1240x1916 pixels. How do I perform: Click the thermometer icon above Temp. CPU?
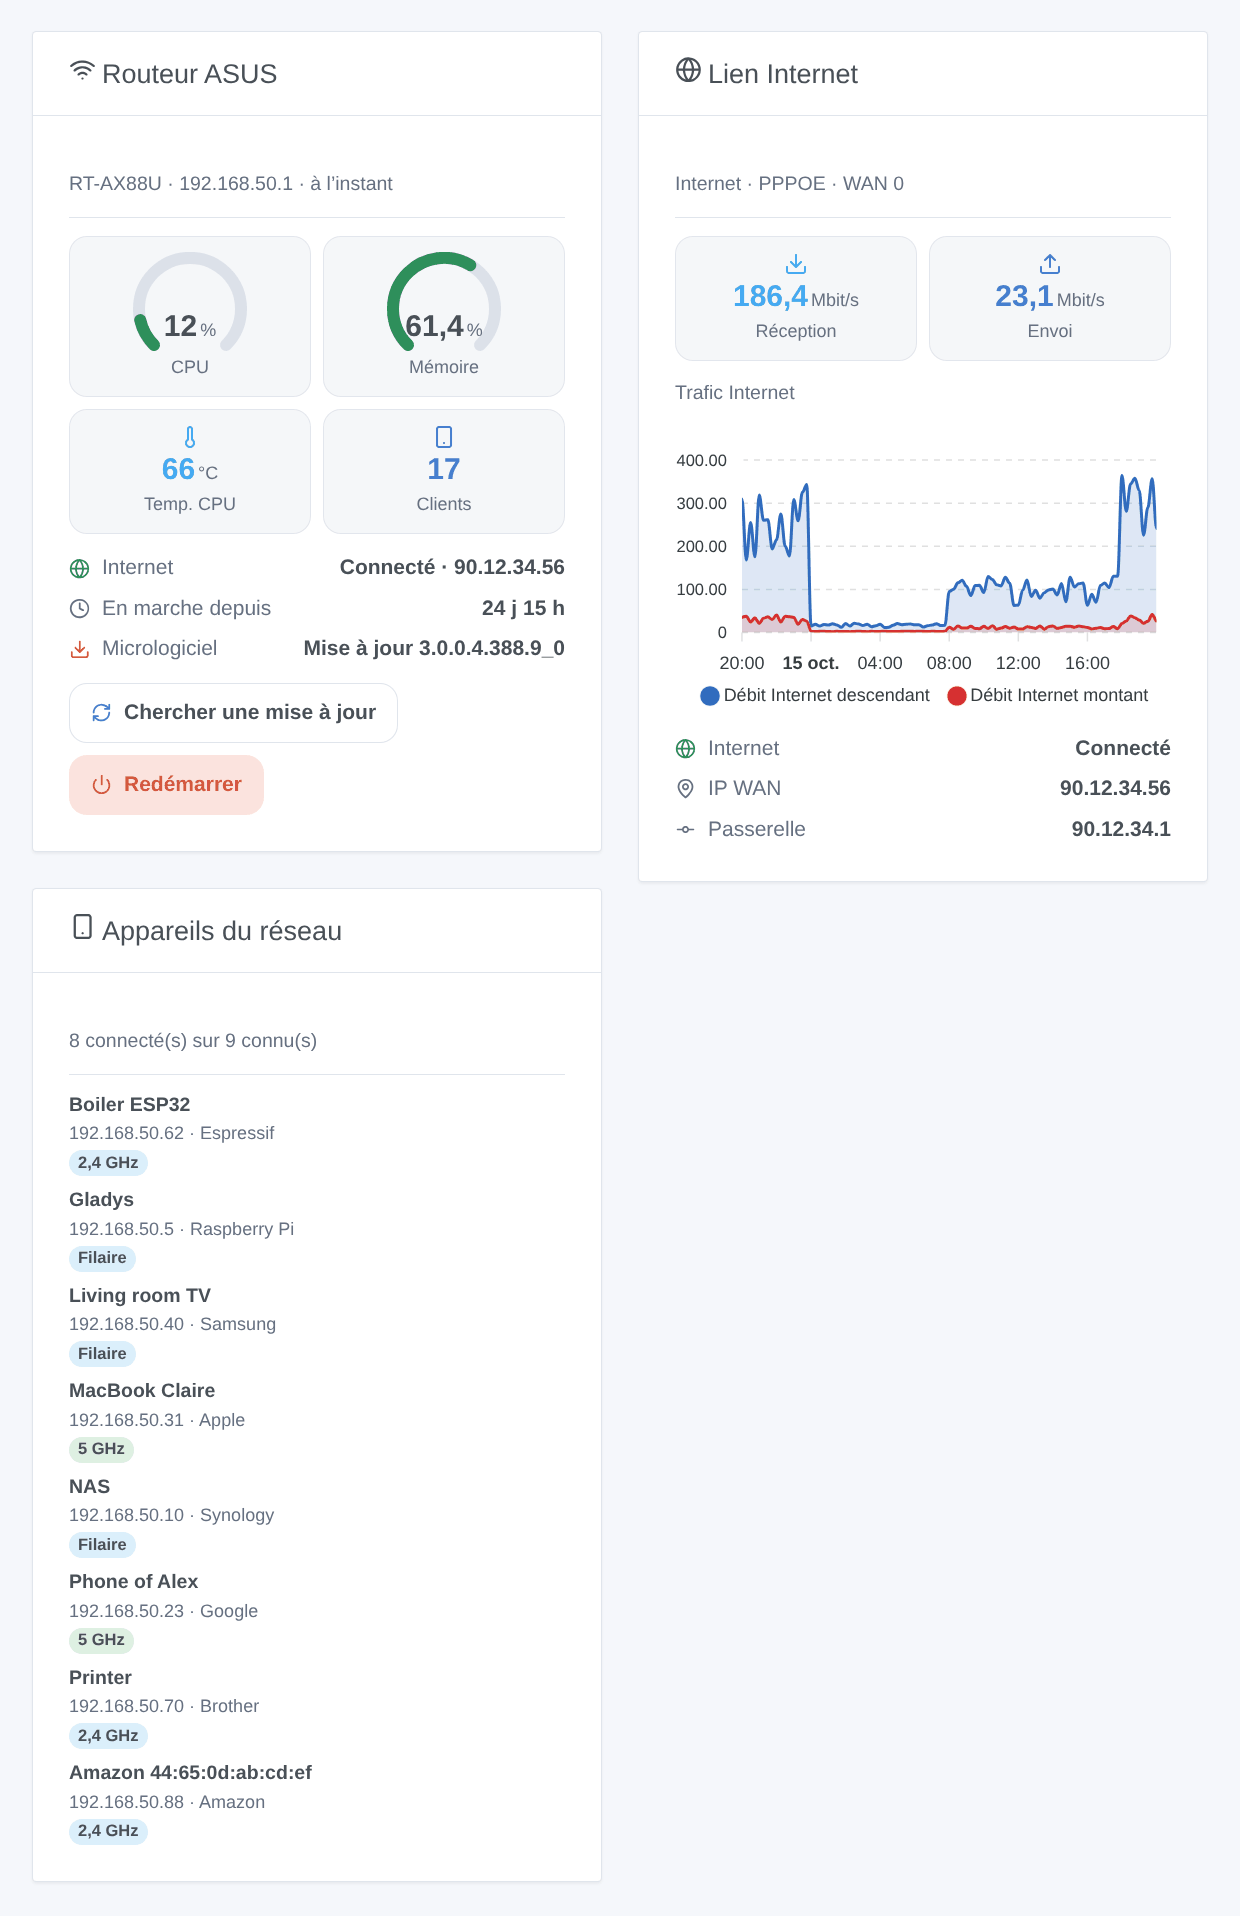[190, 437]
